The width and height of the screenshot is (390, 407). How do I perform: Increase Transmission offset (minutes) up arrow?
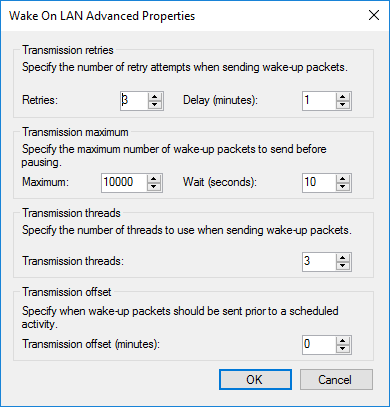pyautogui.click(x=343, y=341)
